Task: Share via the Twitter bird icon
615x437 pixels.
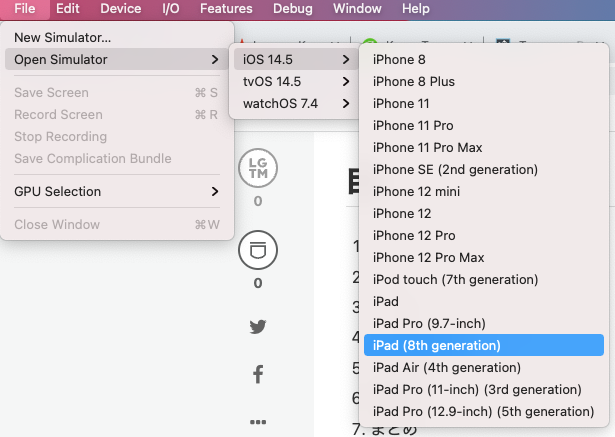Action: click(258, 326)
